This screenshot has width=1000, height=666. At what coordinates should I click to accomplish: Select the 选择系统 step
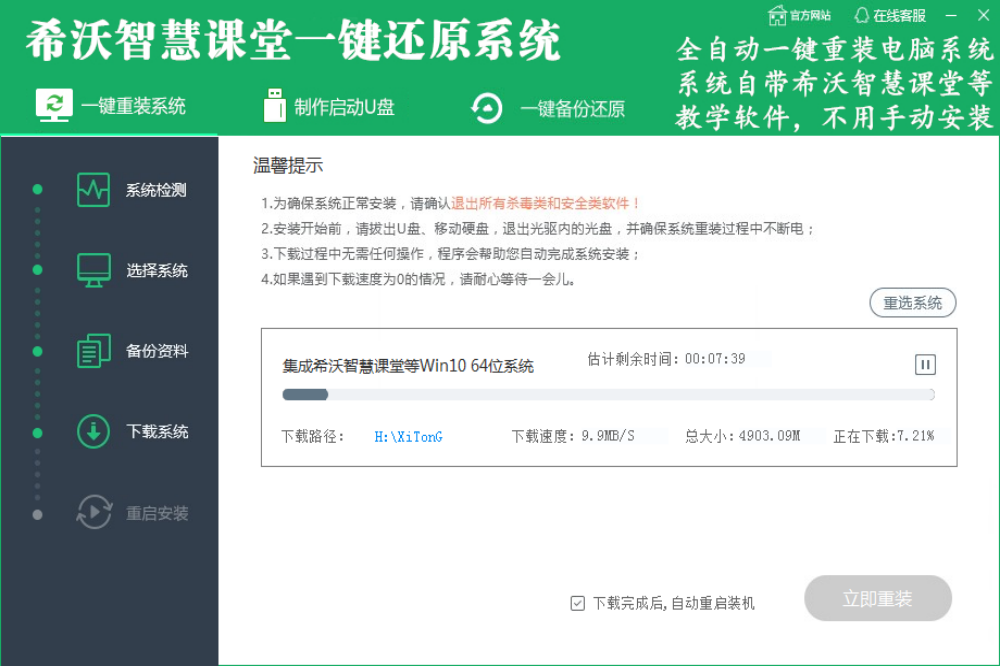pos(131,270)
